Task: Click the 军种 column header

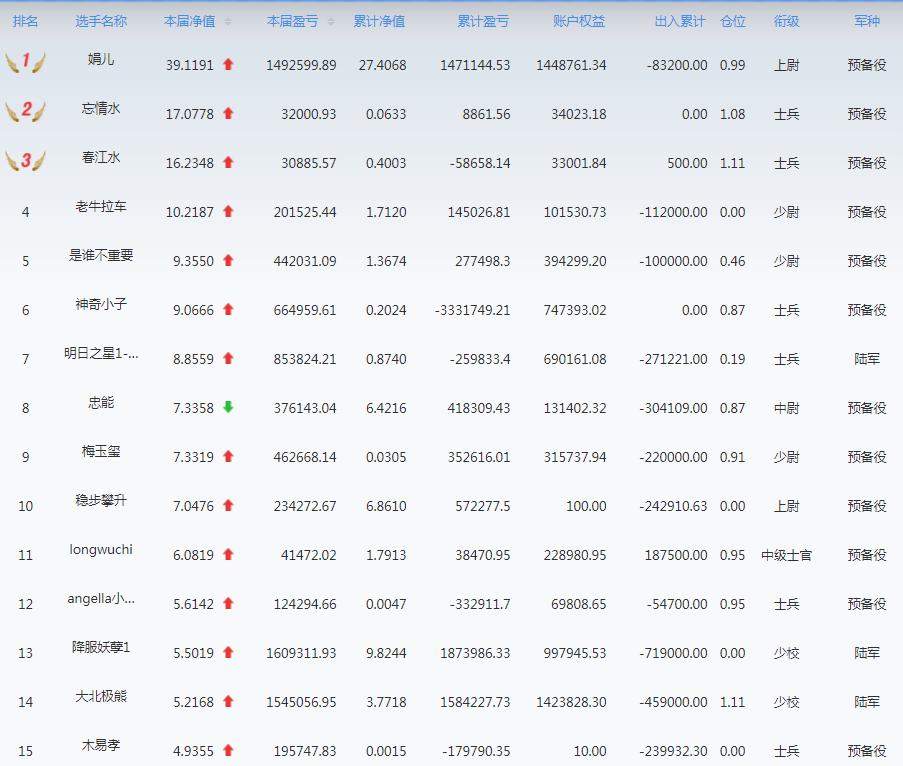Action: (867, 22)
